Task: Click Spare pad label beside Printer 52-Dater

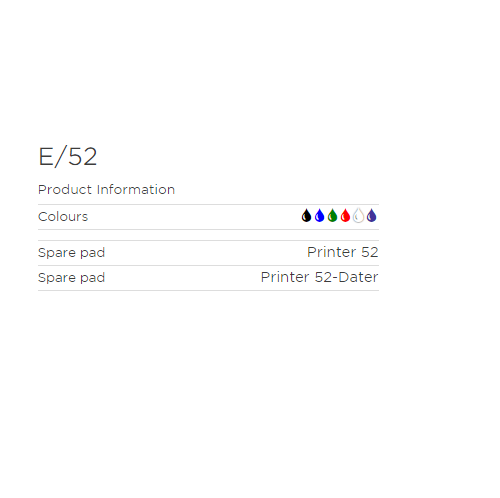Action: [71, 278]
